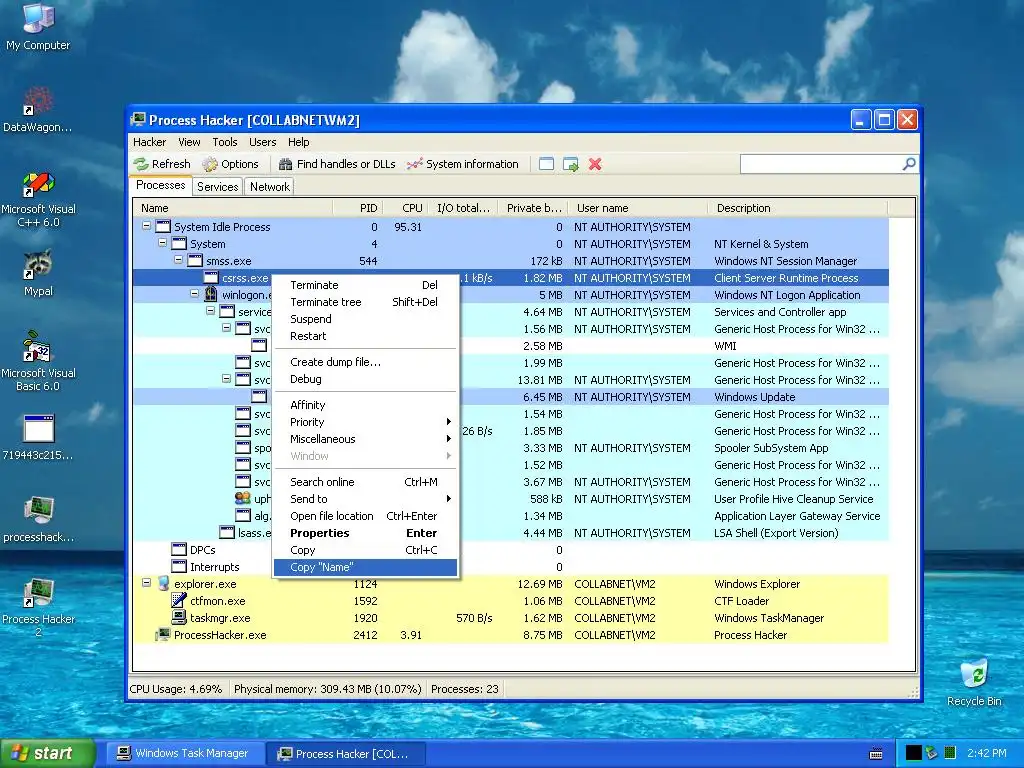Select the processhack desktop icon
This screenshot has width=1024, height=768.
click(x=38, y=520)
